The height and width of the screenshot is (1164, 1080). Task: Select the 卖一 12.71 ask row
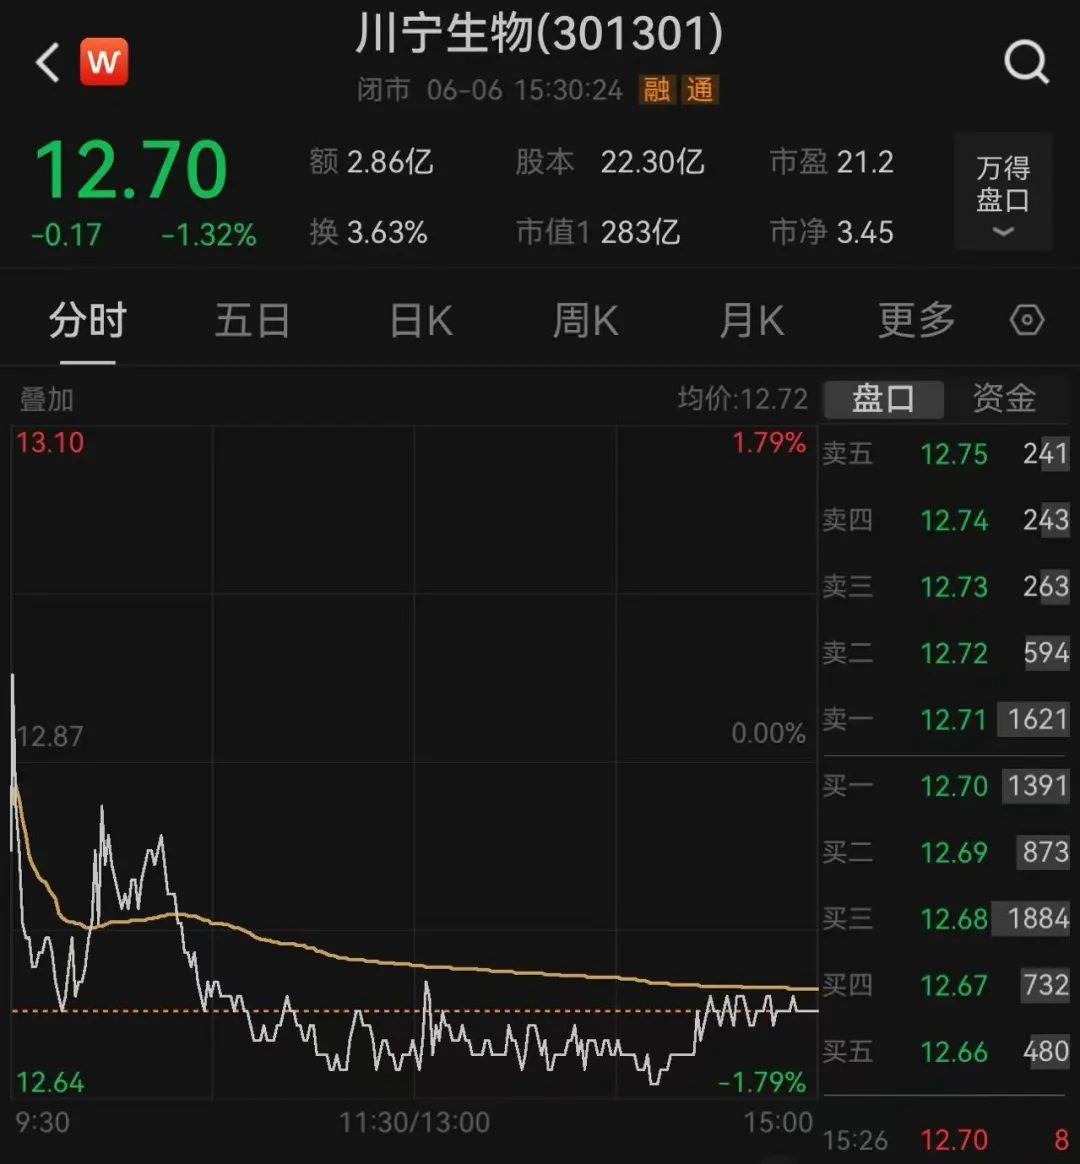click(x=946, y=719)
